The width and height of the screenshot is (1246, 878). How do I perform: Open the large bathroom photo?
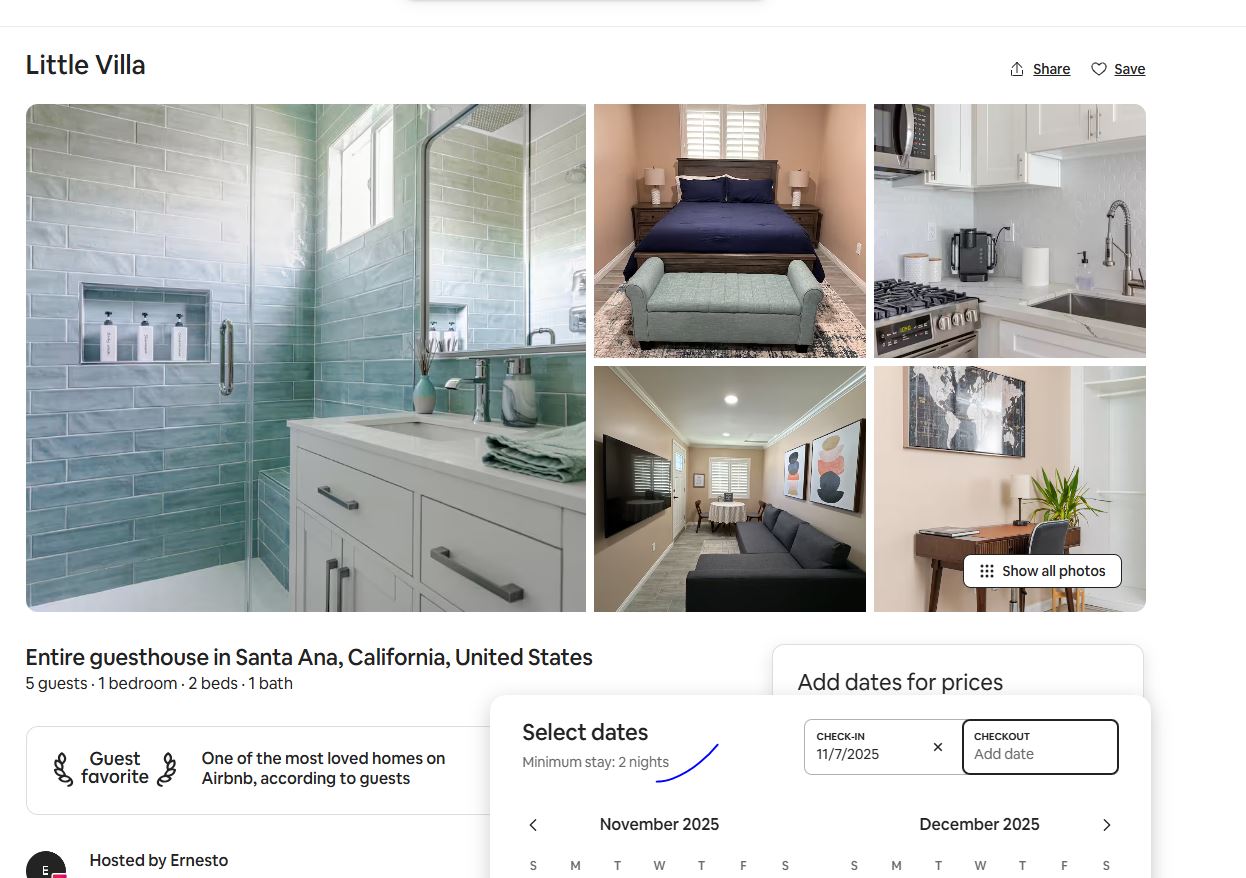pos(306,358)
